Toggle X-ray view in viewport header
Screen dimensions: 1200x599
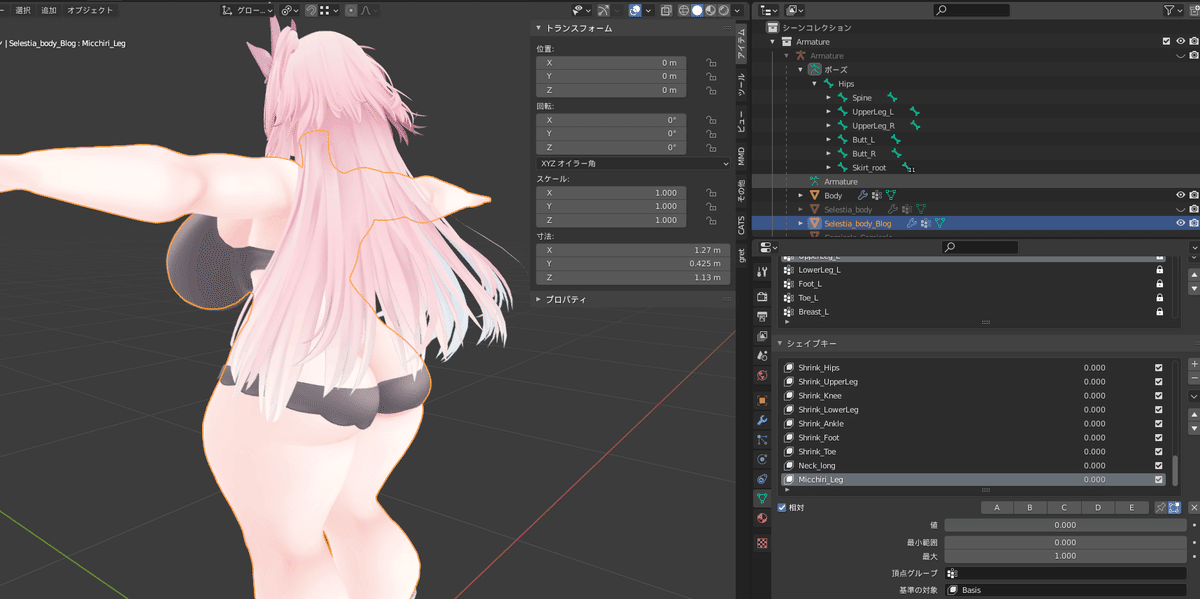667,10
